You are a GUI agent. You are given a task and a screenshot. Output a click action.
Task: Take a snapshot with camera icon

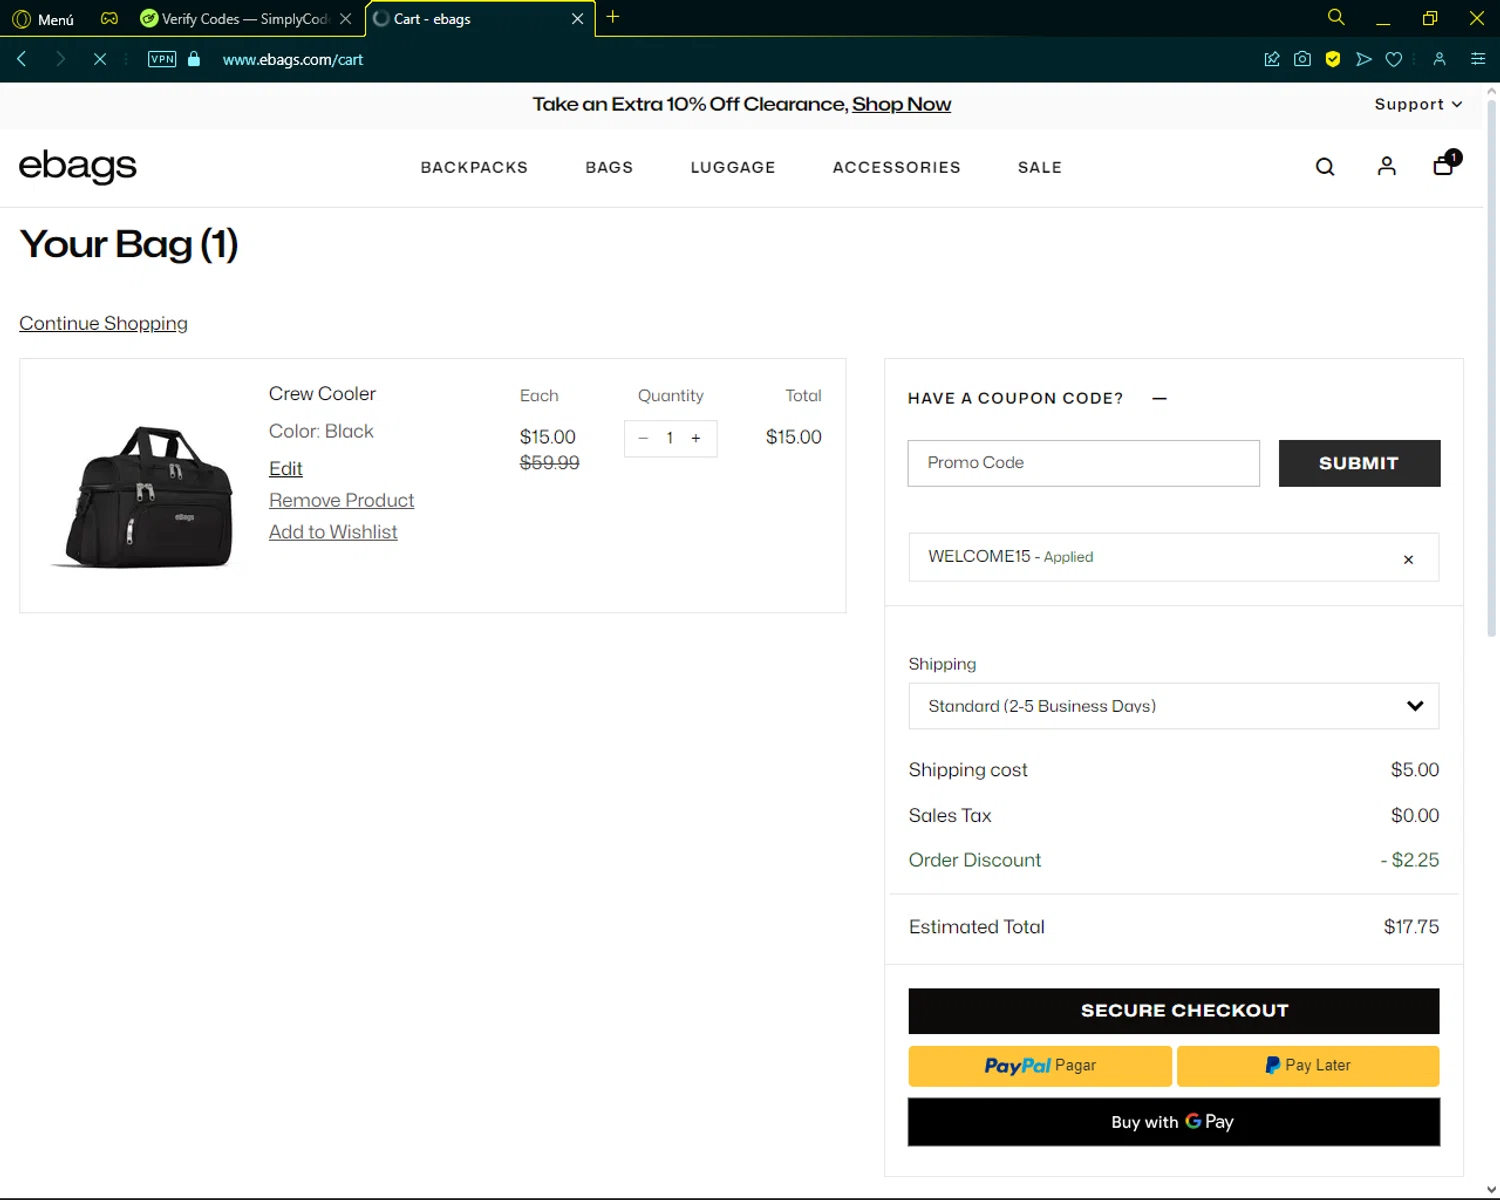[x=1302, y=59]
